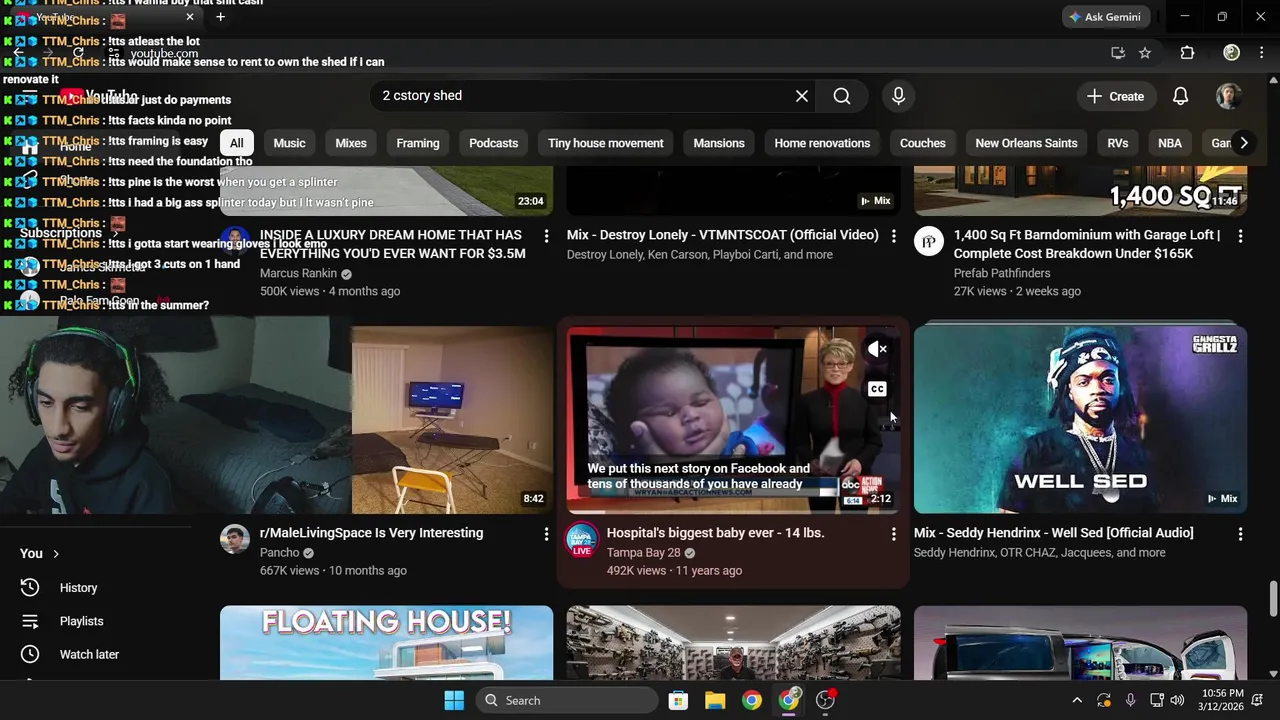Open options menu for Hospital's biggest baby video
This screenshot has height=720, width=1280.
coord(893,534)
